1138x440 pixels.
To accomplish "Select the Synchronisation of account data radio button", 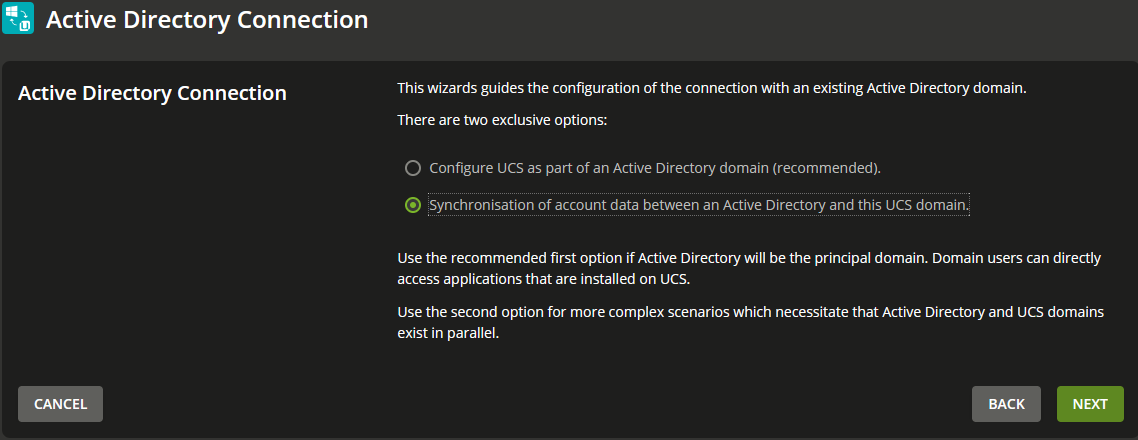I will tap(413, 205).
